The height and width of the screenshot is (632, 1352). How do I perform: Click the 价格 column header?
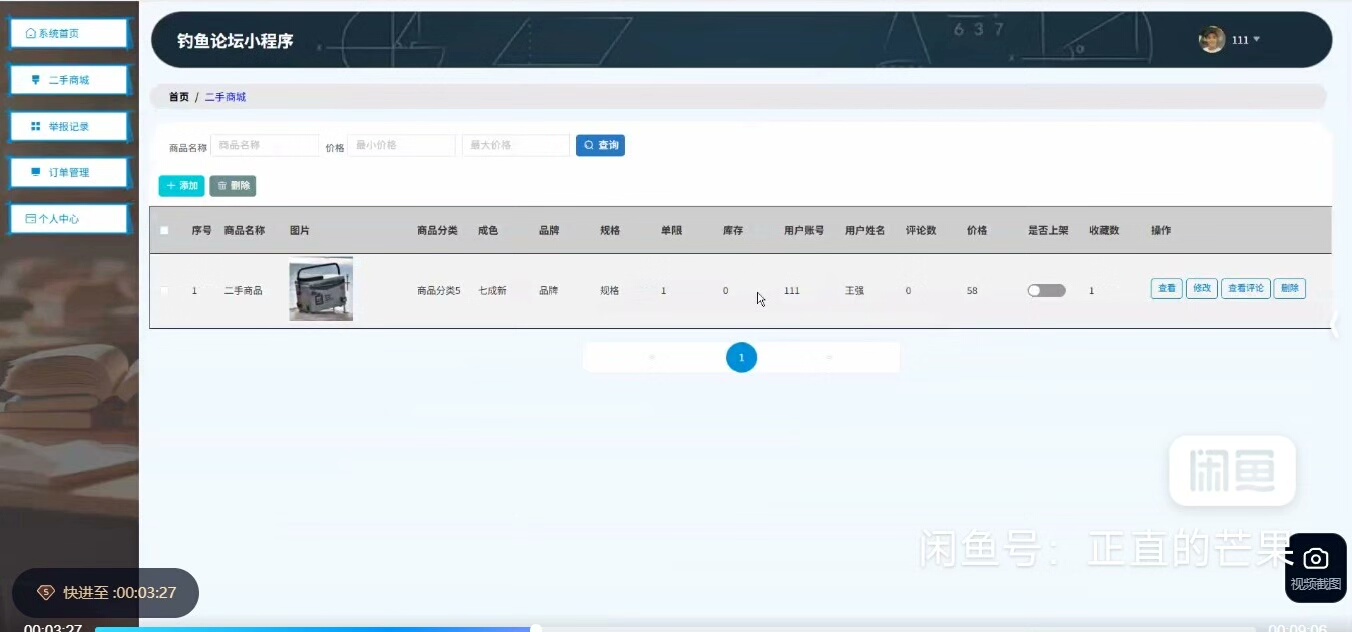977,230
